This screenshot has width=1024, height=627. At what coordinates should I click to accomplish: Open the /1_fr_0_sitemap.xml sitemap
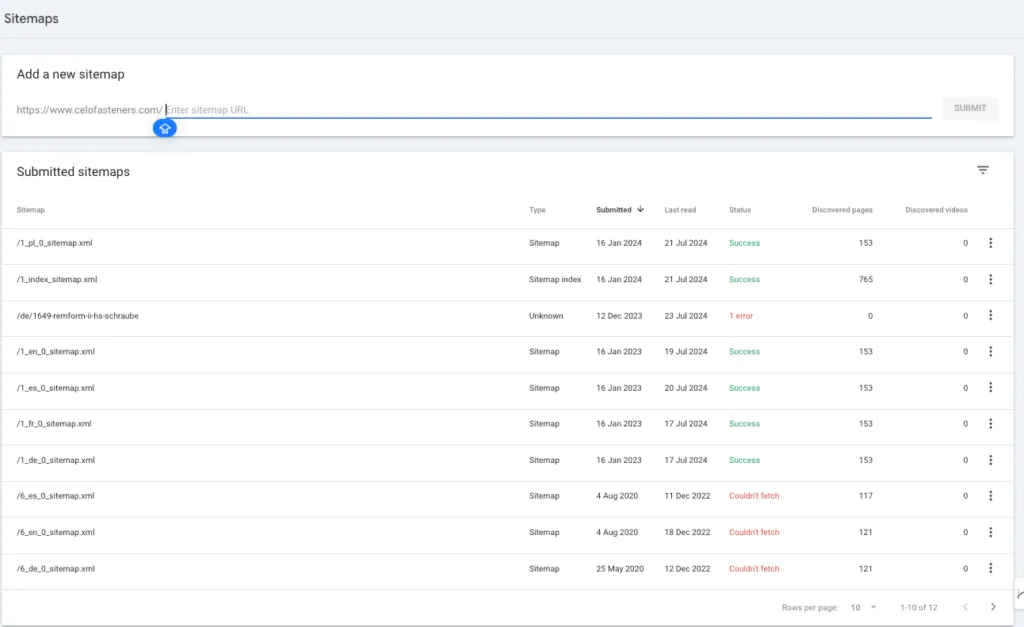(54, 424)
